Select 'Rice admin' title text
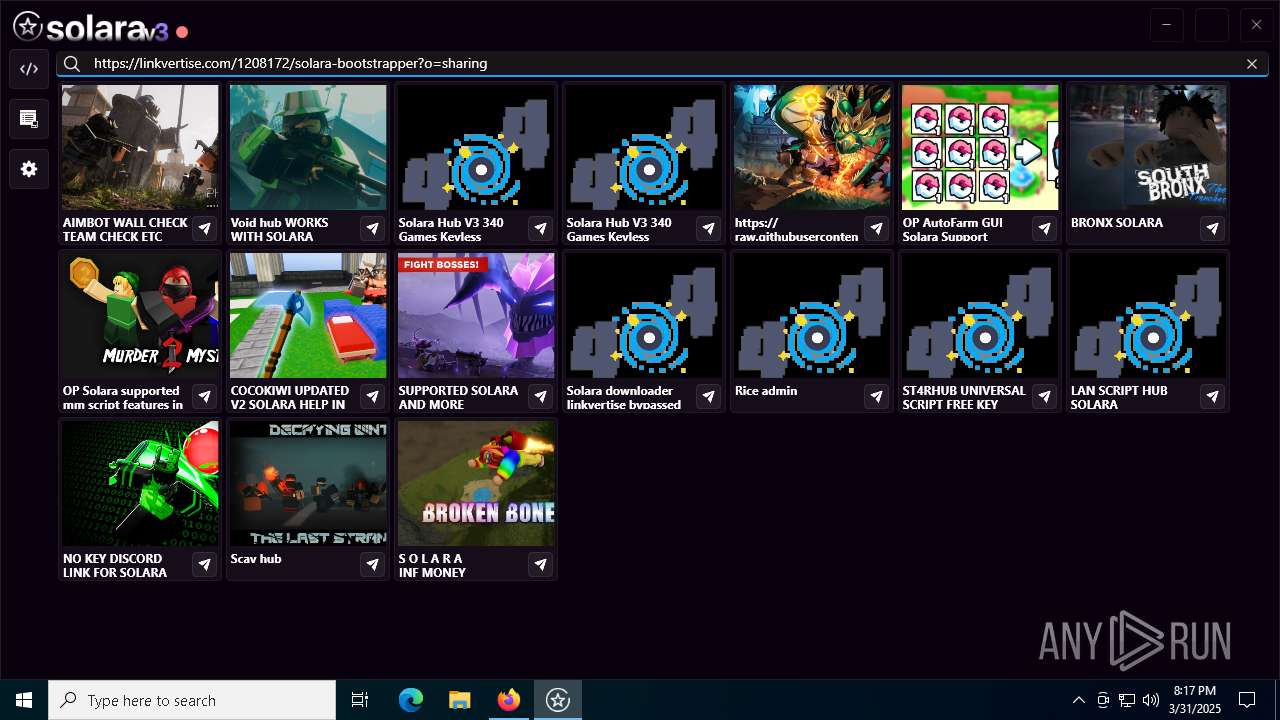Viewport: 1280px width, 720px height. pyautogui.click(x=766, y=391)
